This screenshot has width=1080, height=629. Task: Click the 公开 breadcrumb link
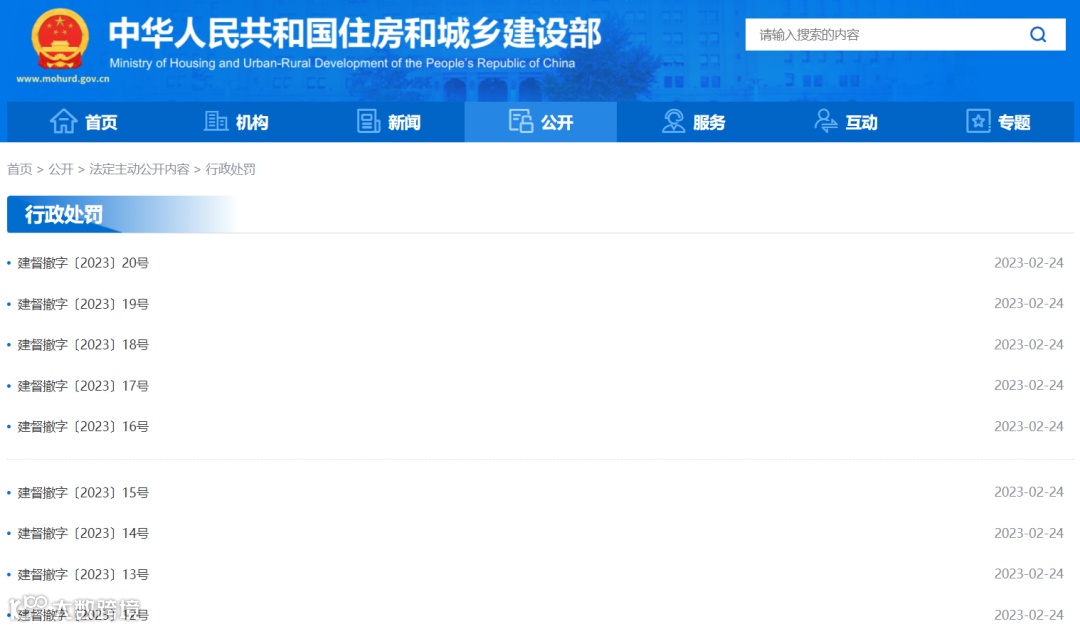point(61,169)
